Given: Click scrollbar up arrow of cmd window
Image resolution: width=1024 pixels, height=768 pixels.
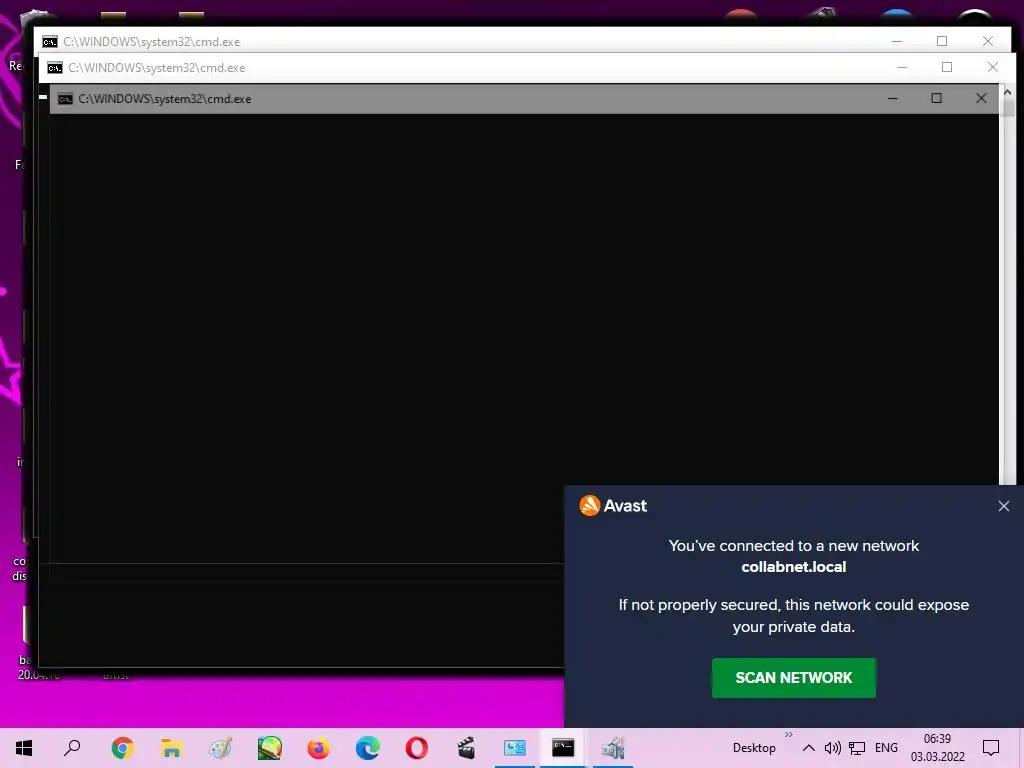Looking at the screenshot, I should click(1008, 93).
